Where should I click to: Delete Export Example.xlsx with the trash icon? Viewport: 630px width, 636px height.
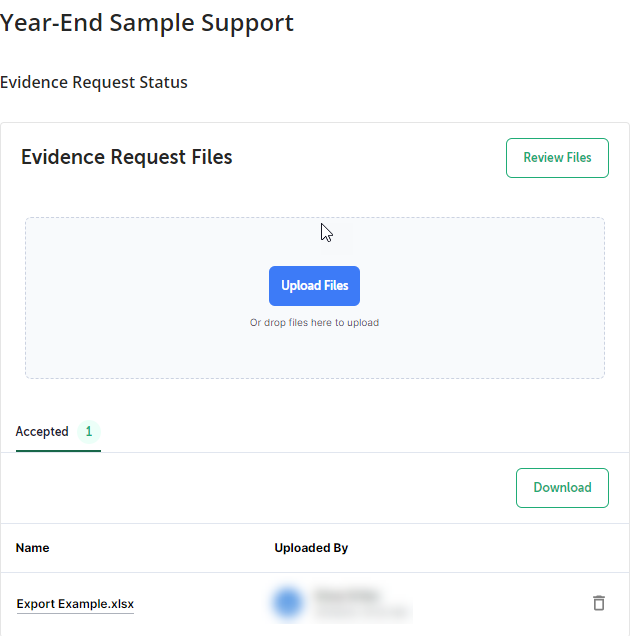click(x=599, y=603)
